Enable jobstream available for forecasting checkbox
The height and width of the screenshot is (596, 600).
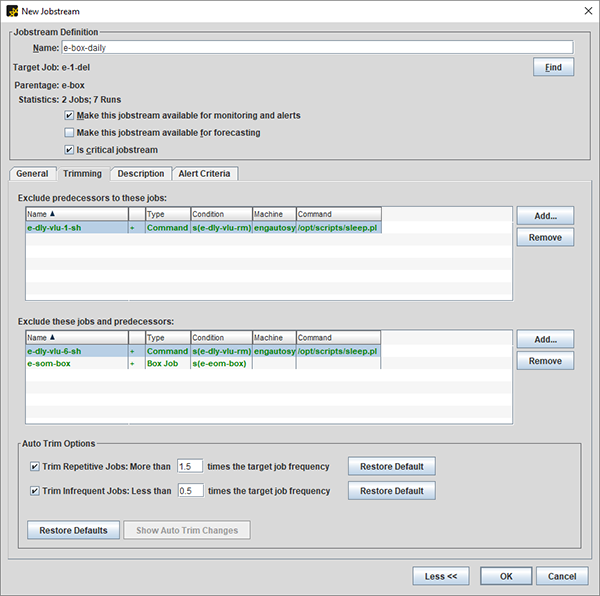tap(69, 132)
